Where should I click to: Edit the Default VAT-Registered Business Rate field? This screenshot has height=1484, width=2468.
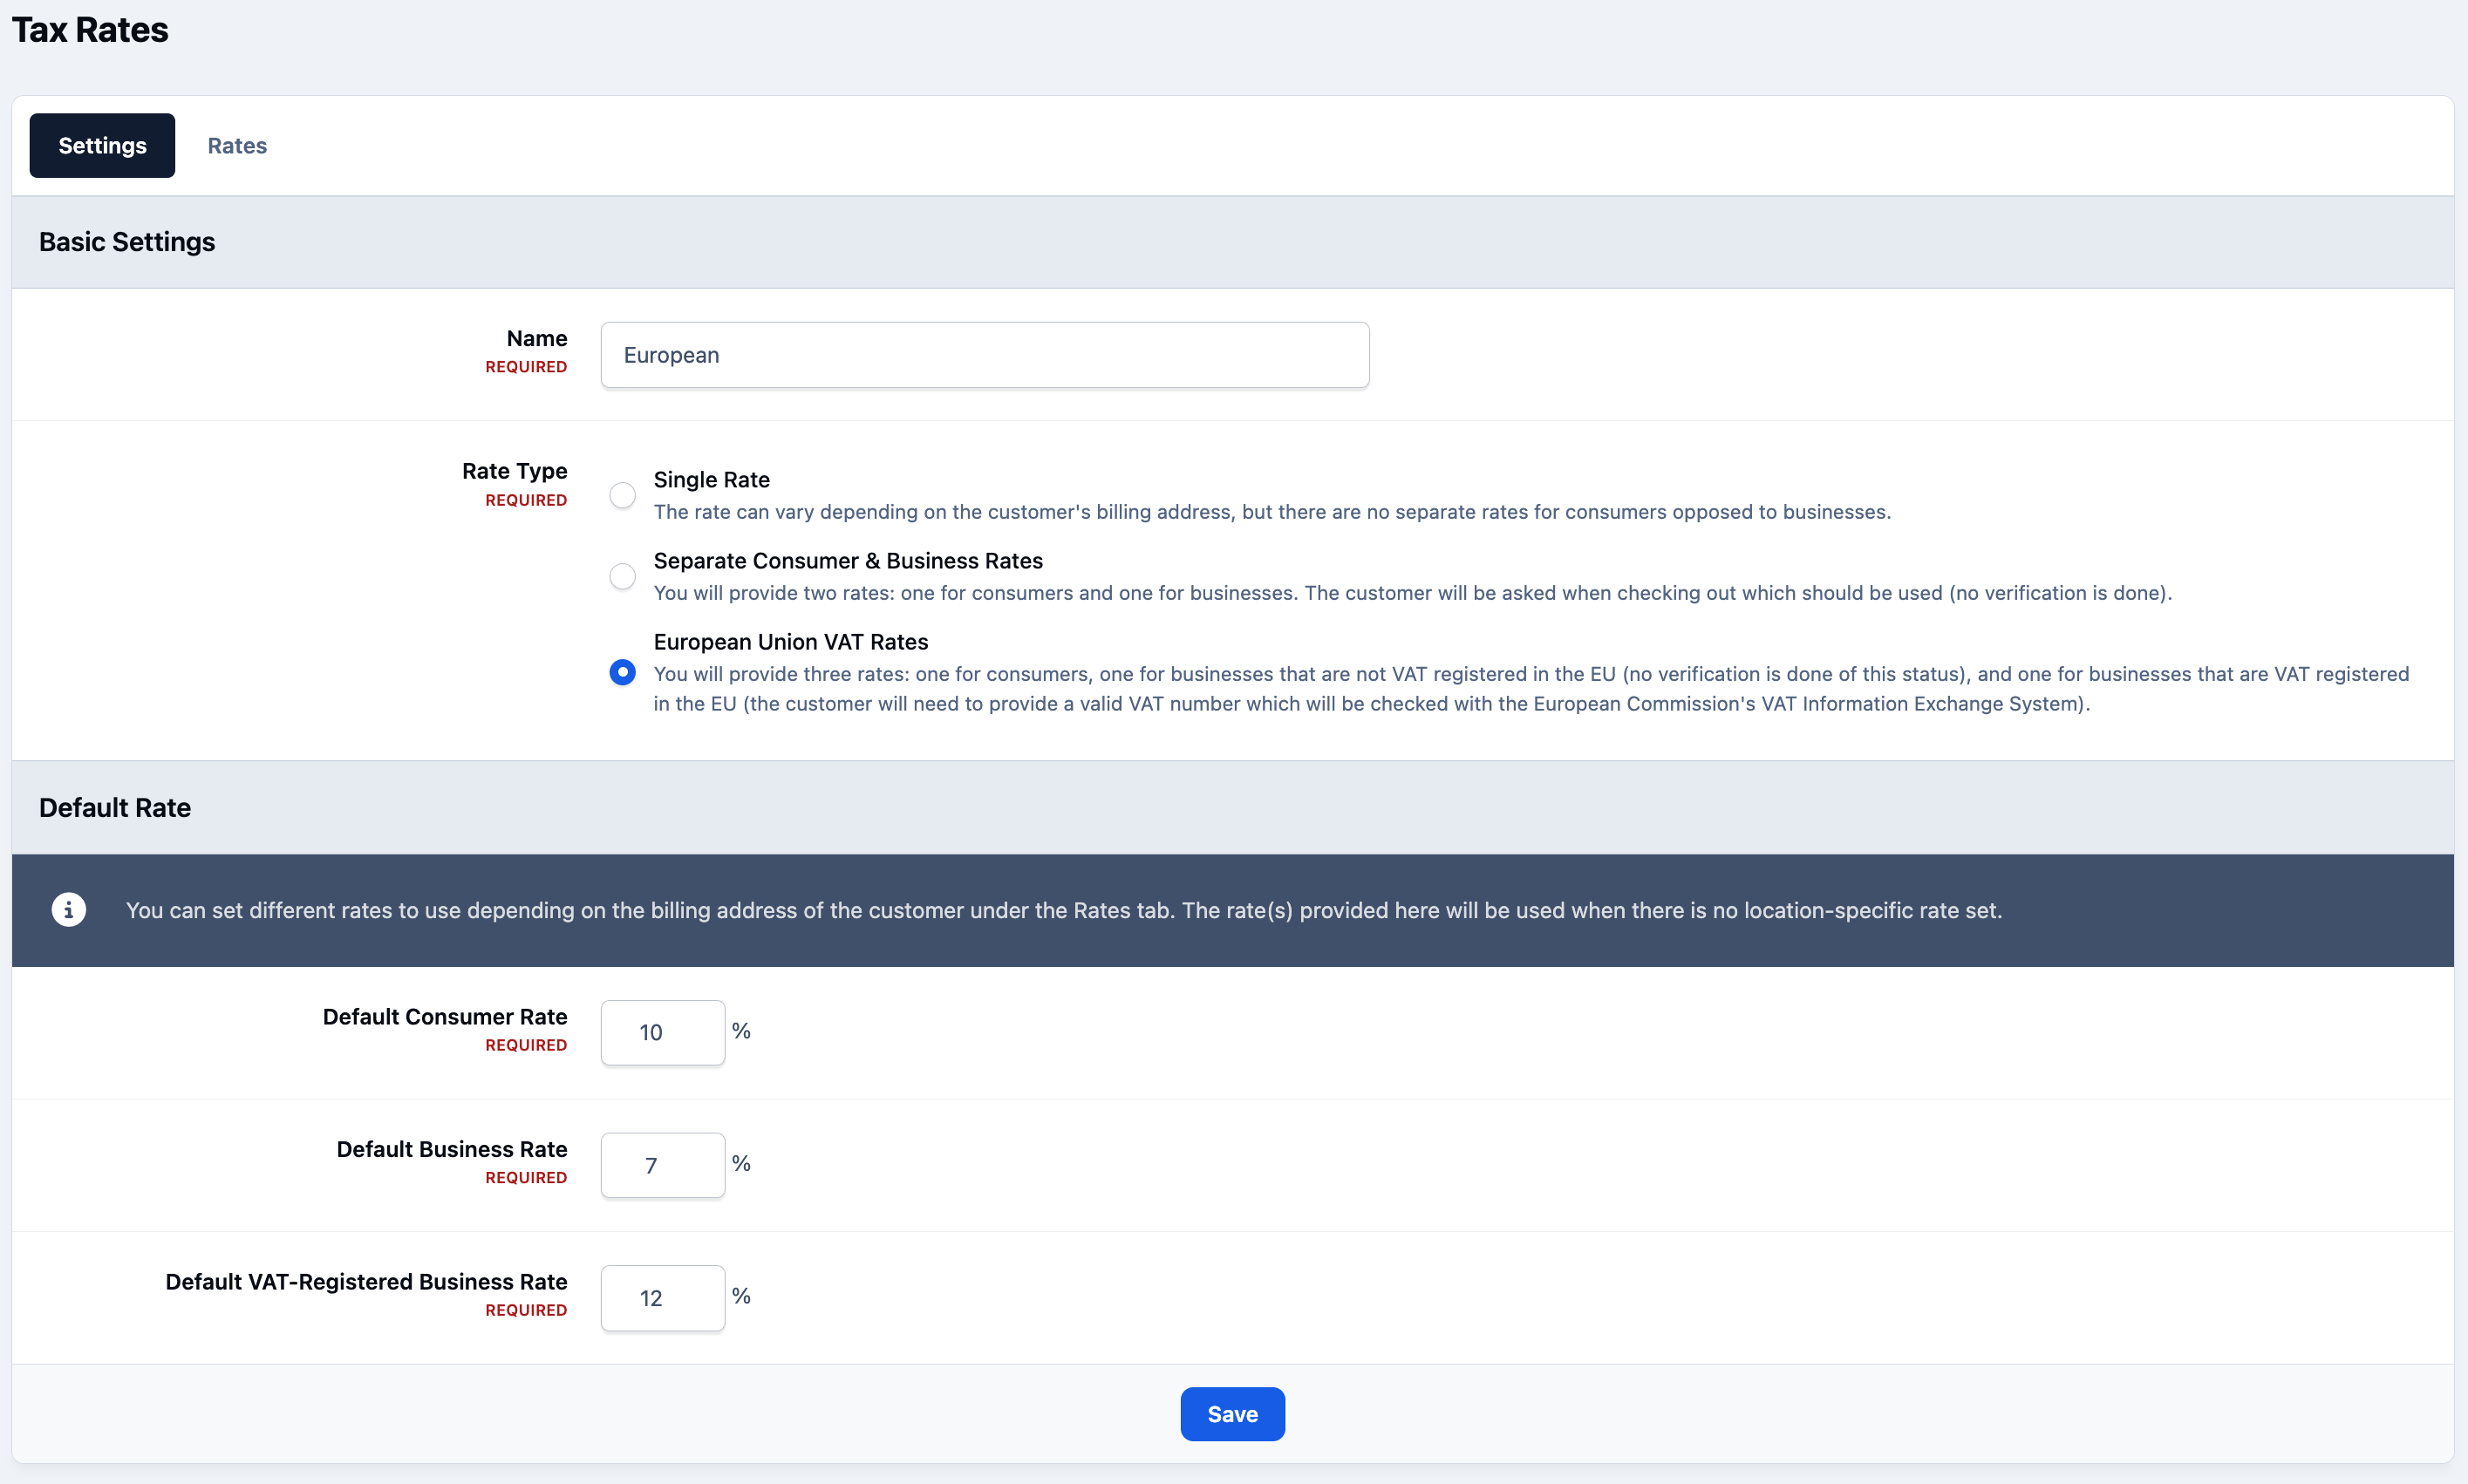tap(663, 1298)
